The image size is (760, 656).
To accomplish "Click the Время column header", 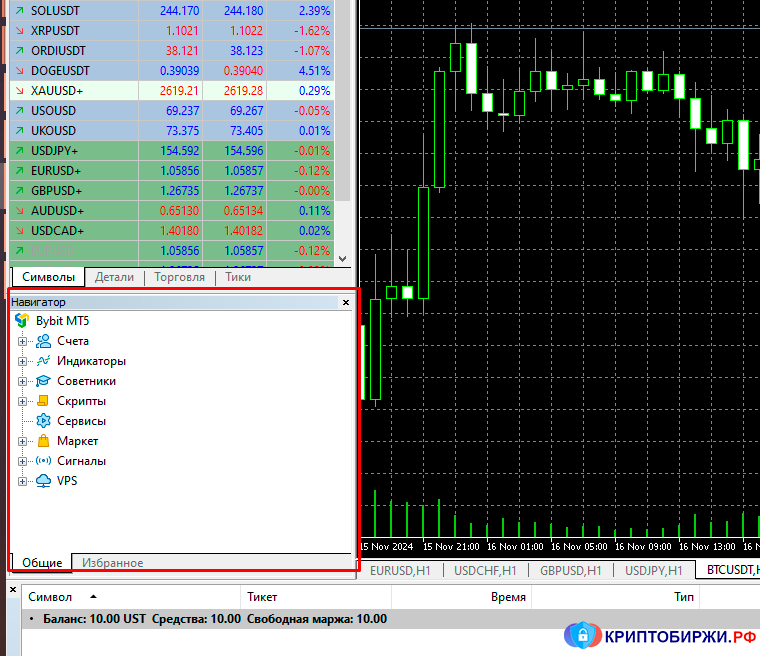I will click(461, 597).
